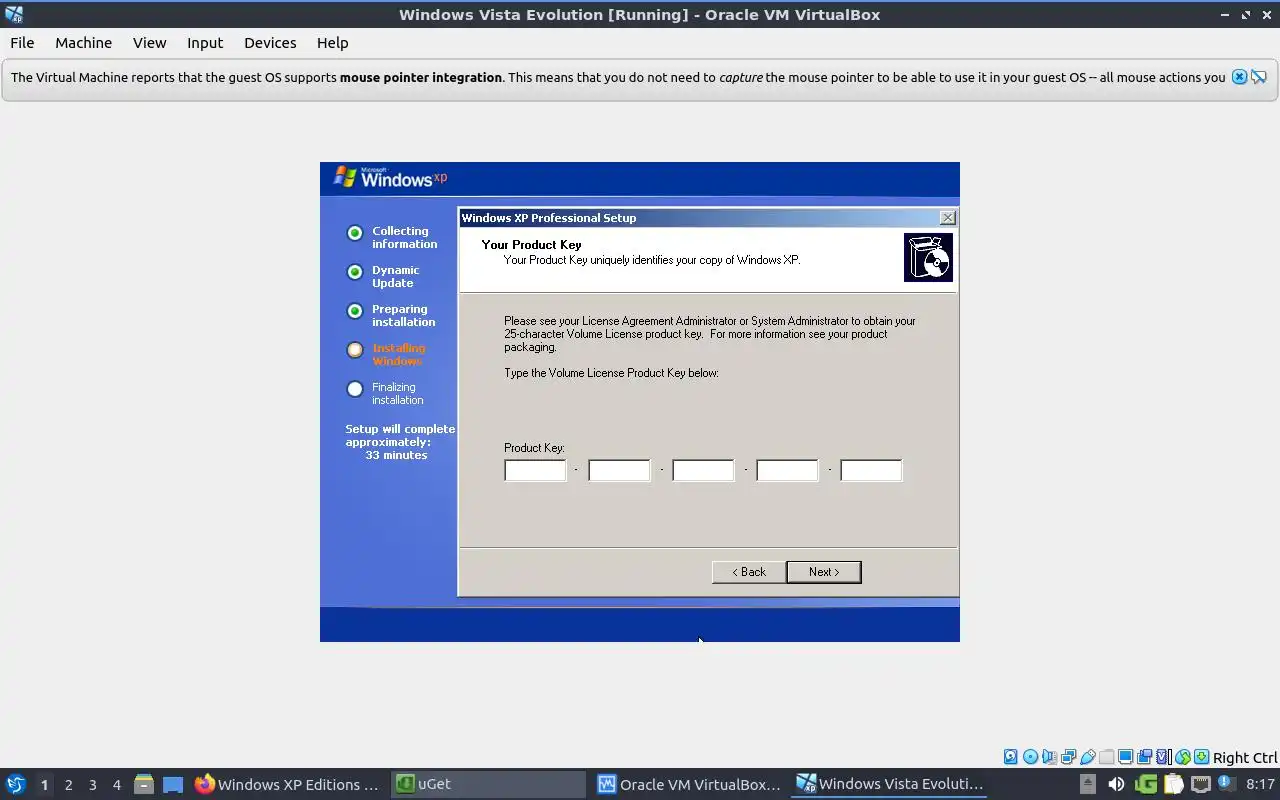Click the display settings status icon
This screenshot has height=800, width=1280.
point(1125,757)
